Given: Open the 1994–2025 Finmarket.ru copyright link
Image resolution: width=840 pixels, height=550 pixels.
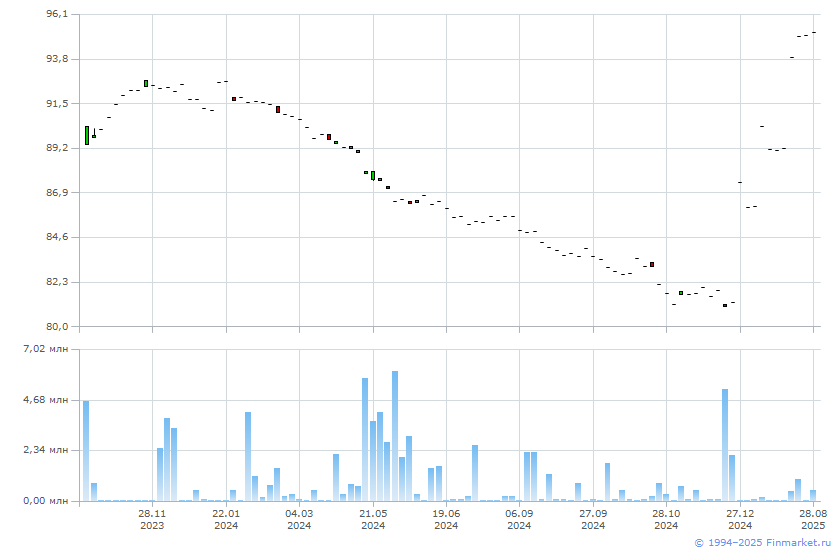Looking at the screenshot, I should pyautogui.click(x=762, y=543).
